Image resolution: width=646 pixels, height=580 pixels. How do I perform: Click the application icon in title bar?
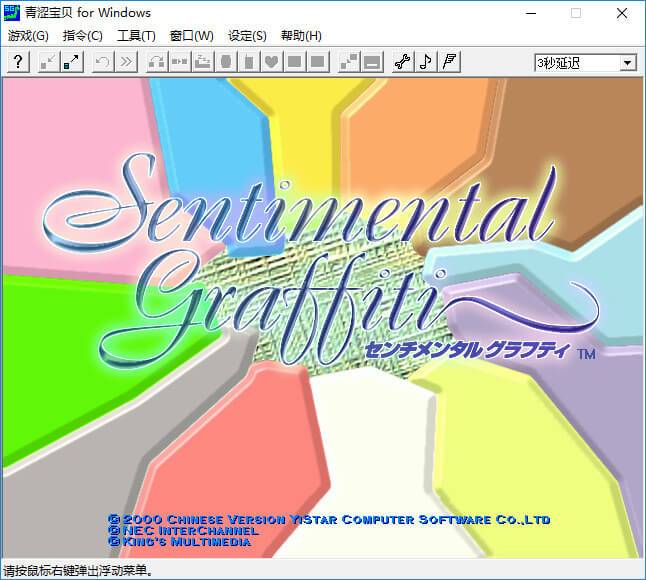click(x=13, y=12)
